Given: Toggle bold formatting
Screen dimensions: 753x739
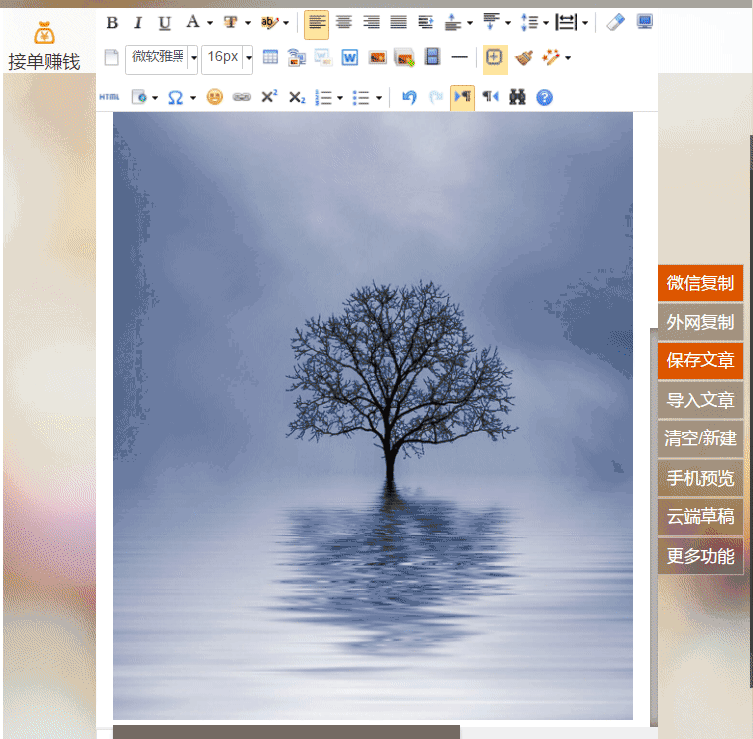Looking at the screenshot, I should tap(112, 23).
